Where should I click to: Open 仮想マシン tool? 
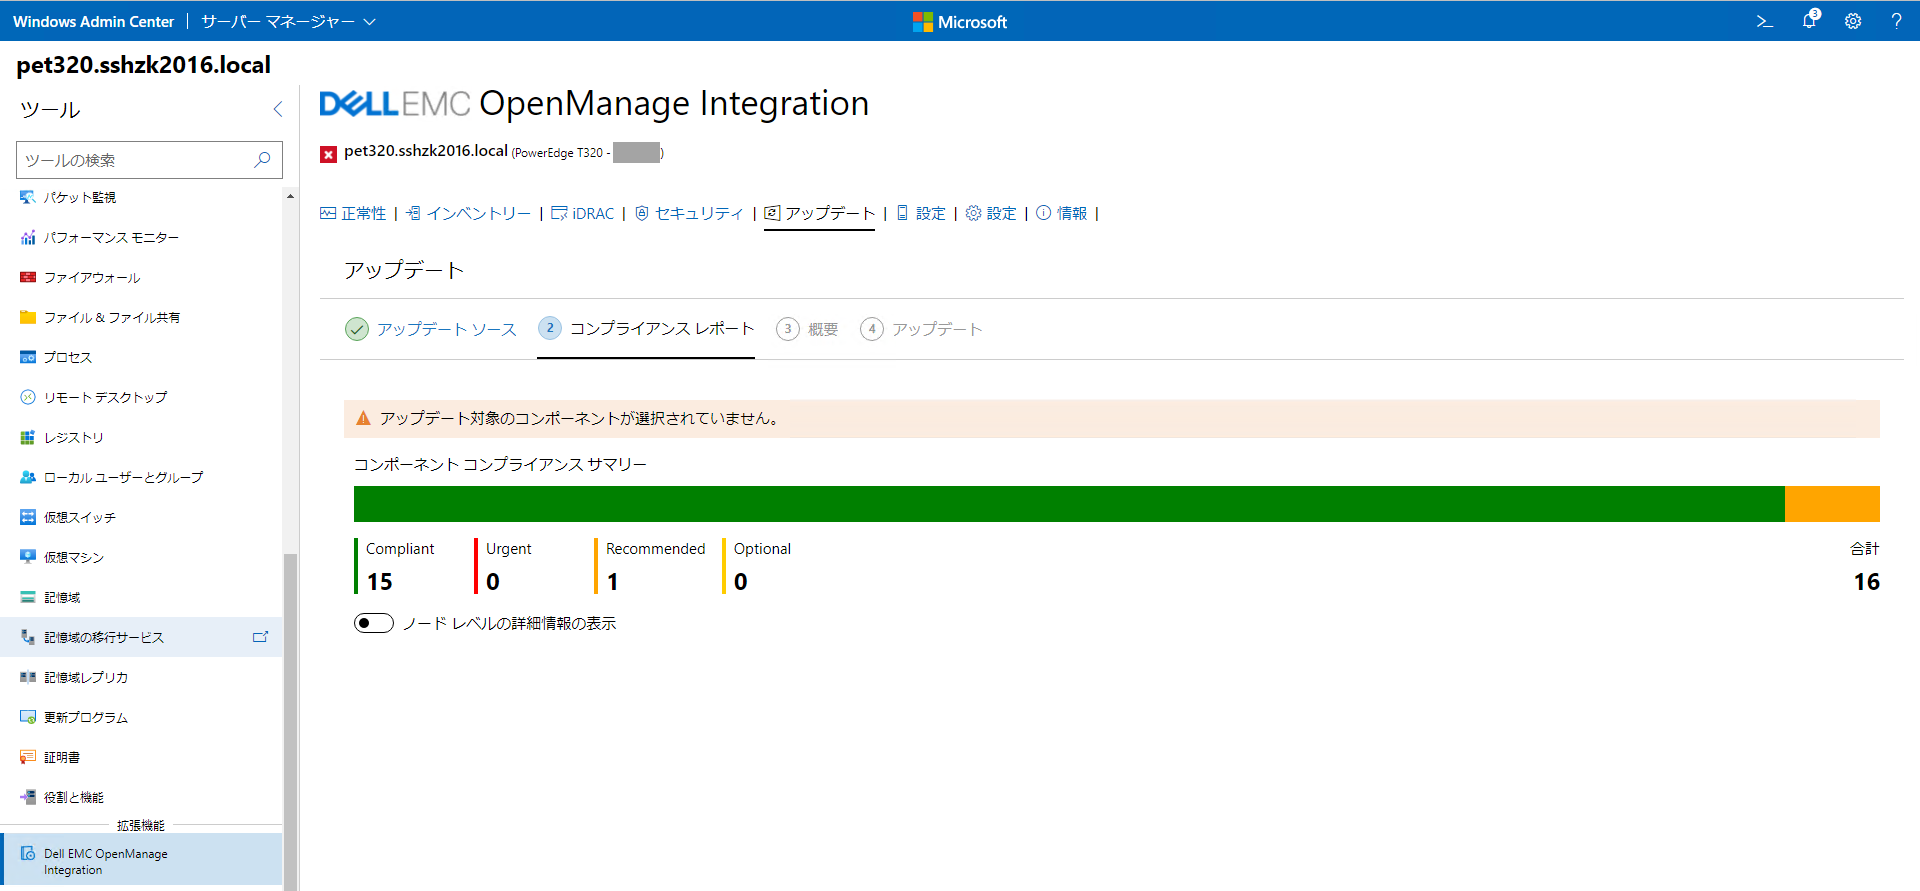pyautogui.click(x=141, y=557)
